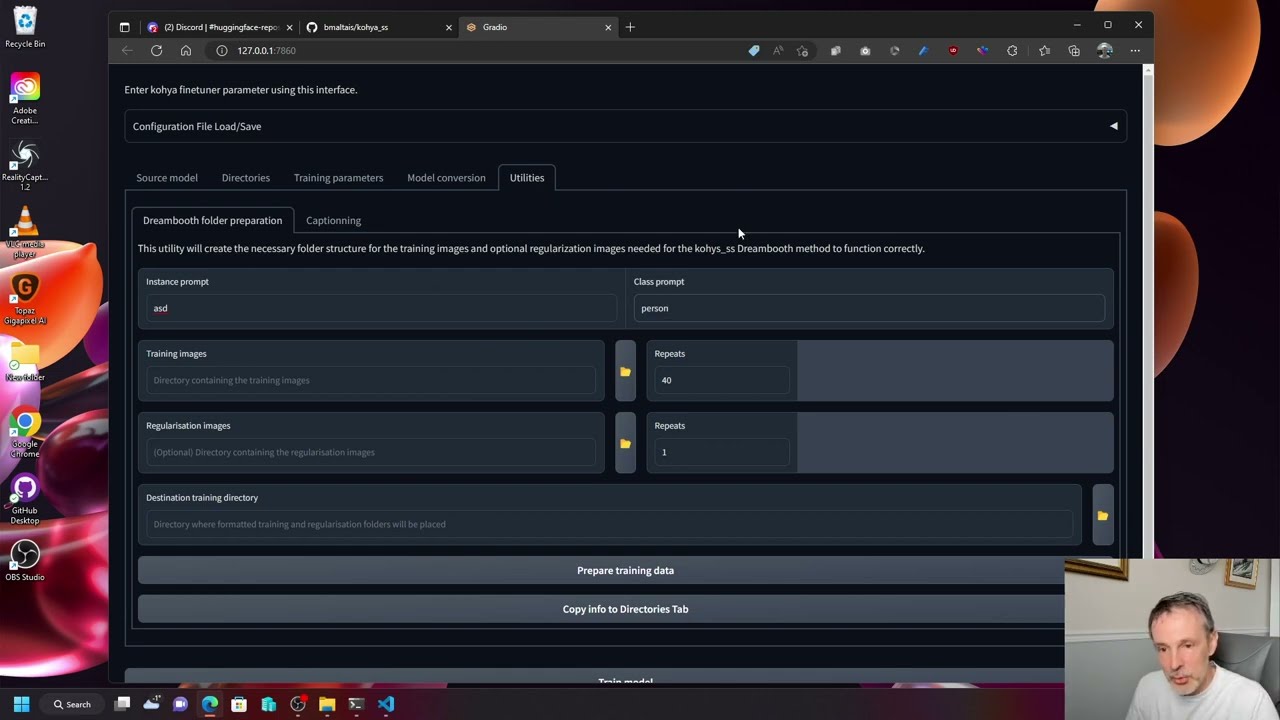Screen dimensions: 1280x720
Task: Focus the Instance prompt field
Action: pyautogui.click(x=381, y=308)
